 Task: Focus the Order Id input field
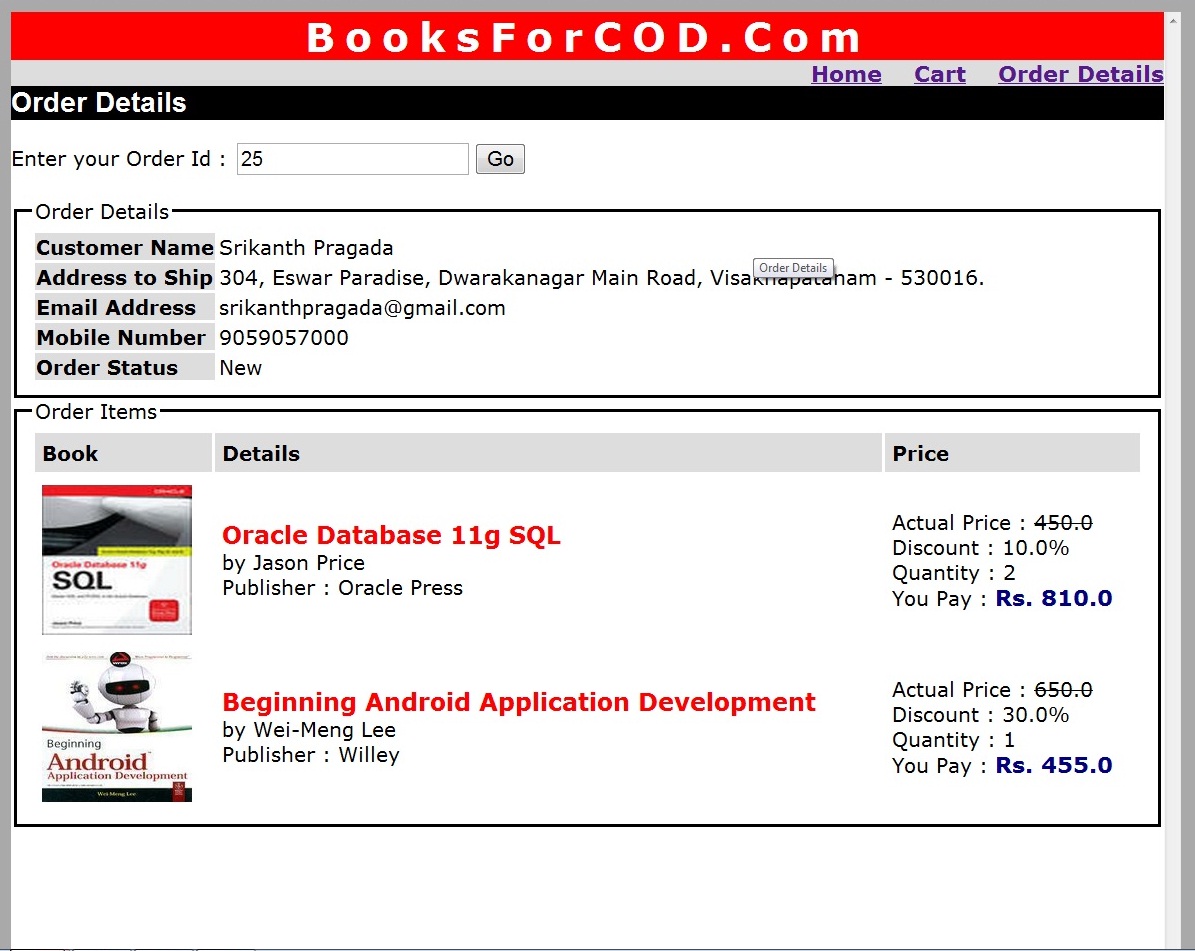(352, 158)
